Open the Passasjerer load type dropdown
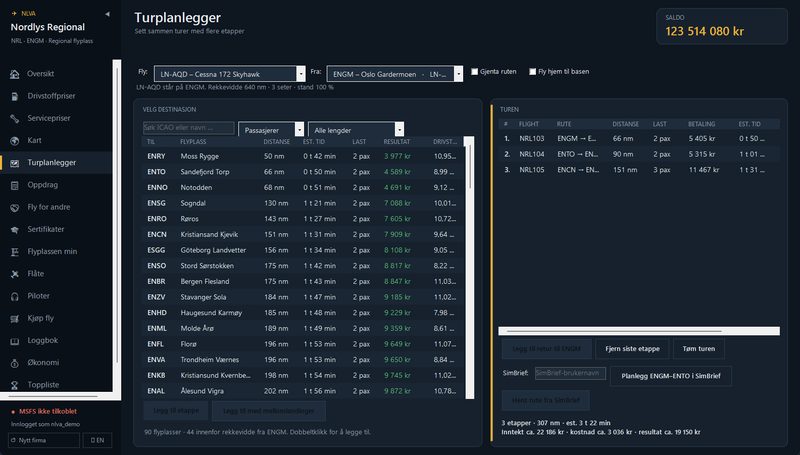The height and width of the screenshot is (455, 800). (271, 130)
